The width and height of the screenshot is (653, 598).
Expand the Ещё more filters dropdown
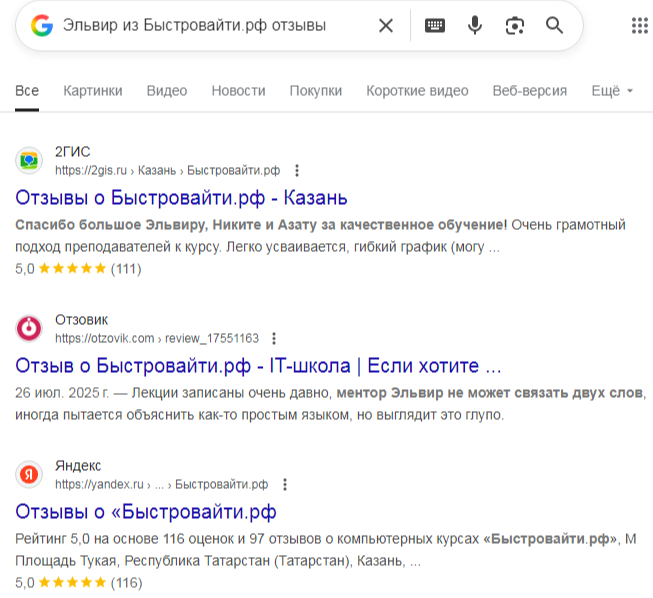[612, 91]
